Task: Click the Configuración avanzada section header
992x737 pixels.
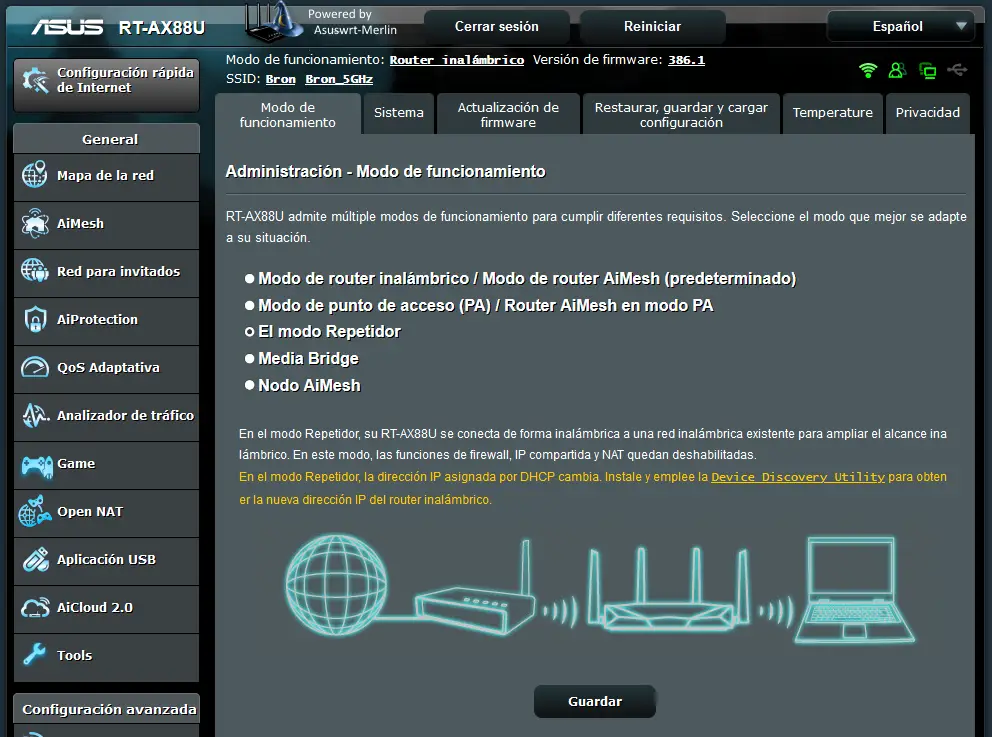Action: click(106, 709)
